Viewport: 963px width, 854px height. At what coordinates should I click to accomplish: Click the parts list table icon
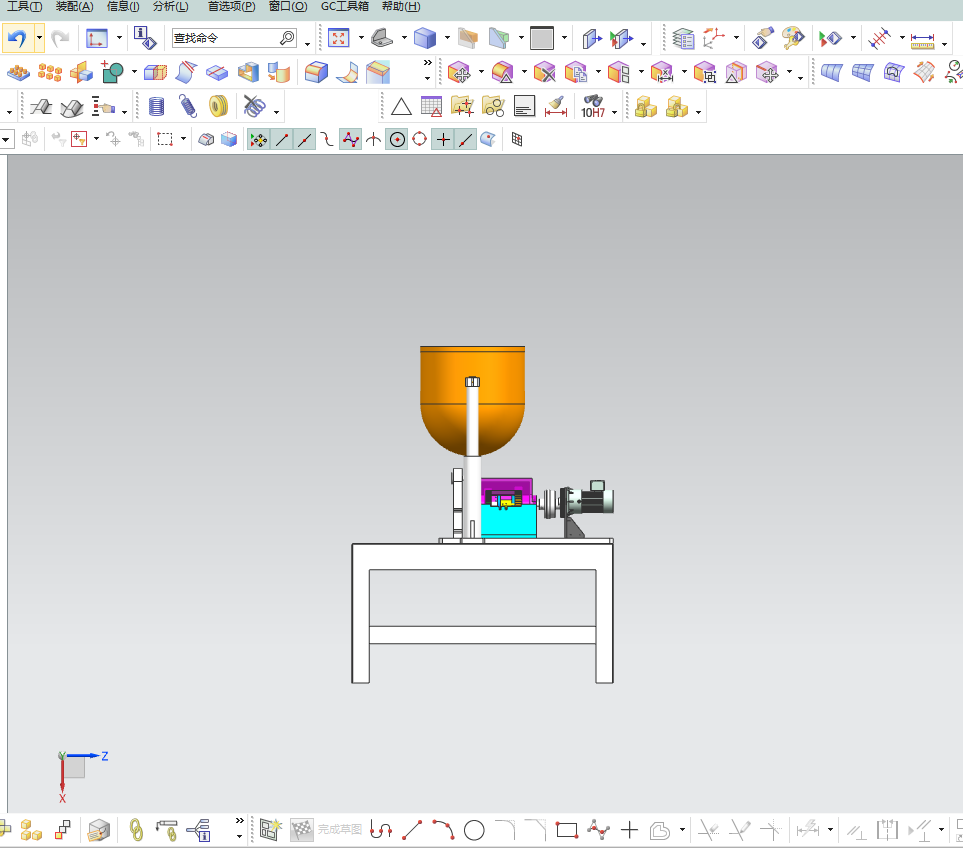[x=431, y=107]
